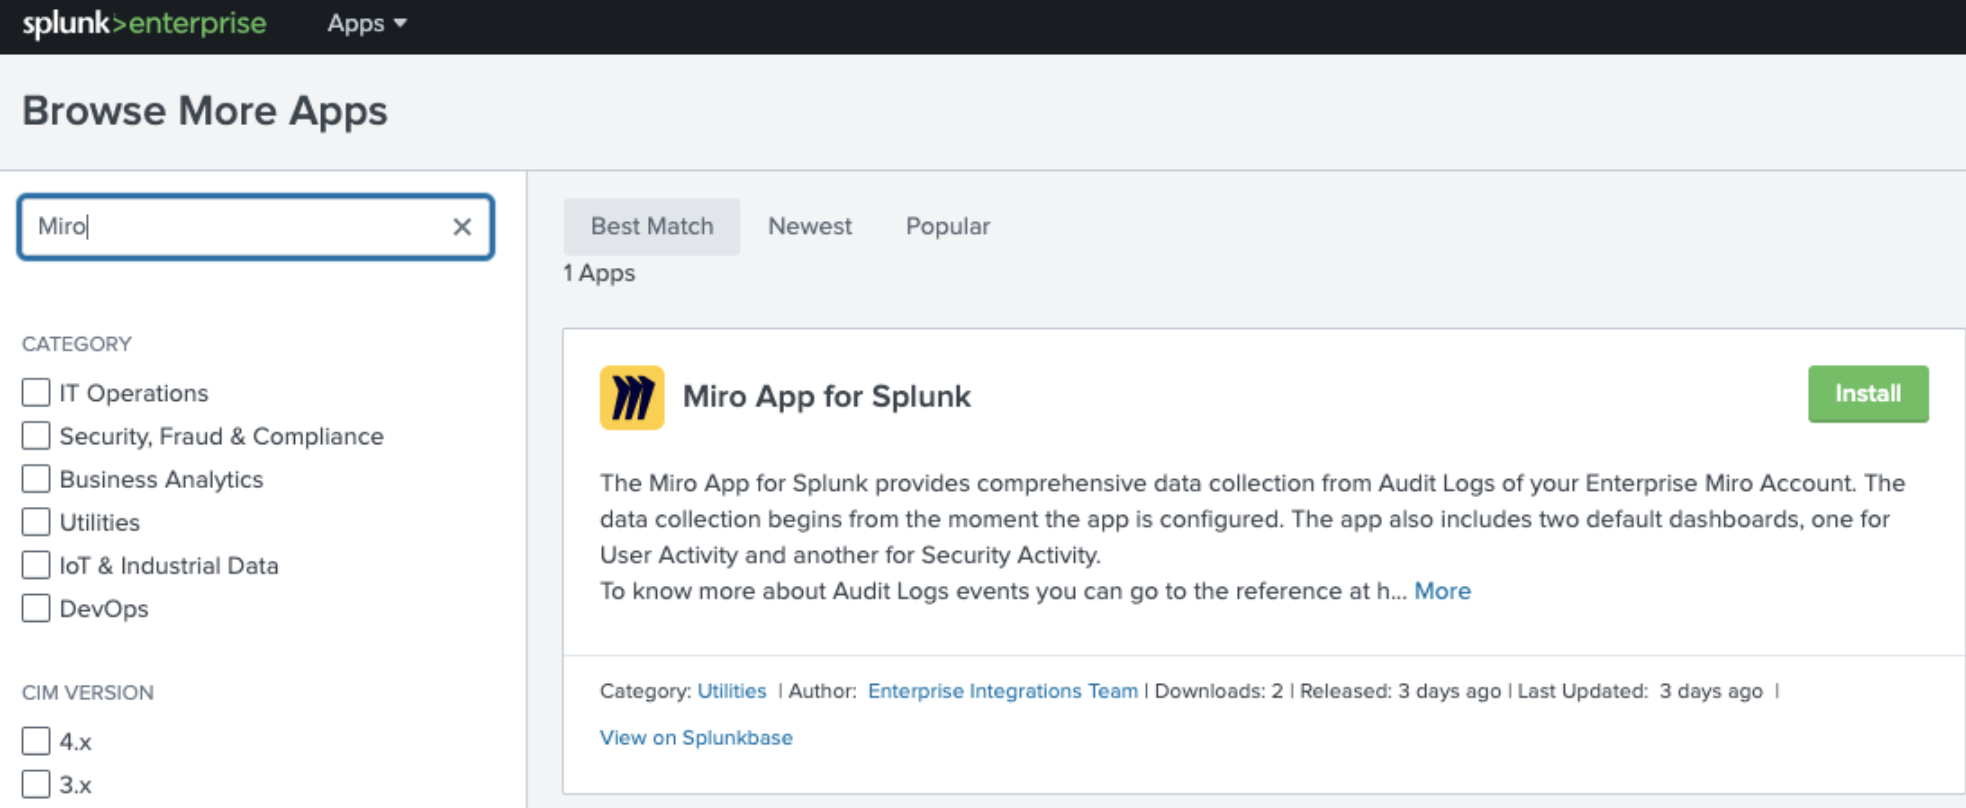1966x808 pixels.
Task: Open View on Splunkbase link
Action: click(696, 738)
